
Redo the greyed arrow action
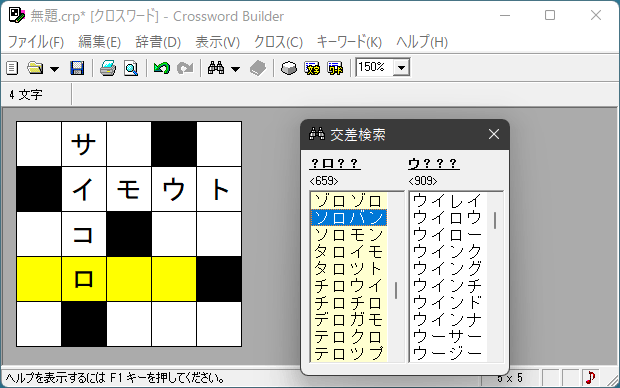[x=185, y=68]
